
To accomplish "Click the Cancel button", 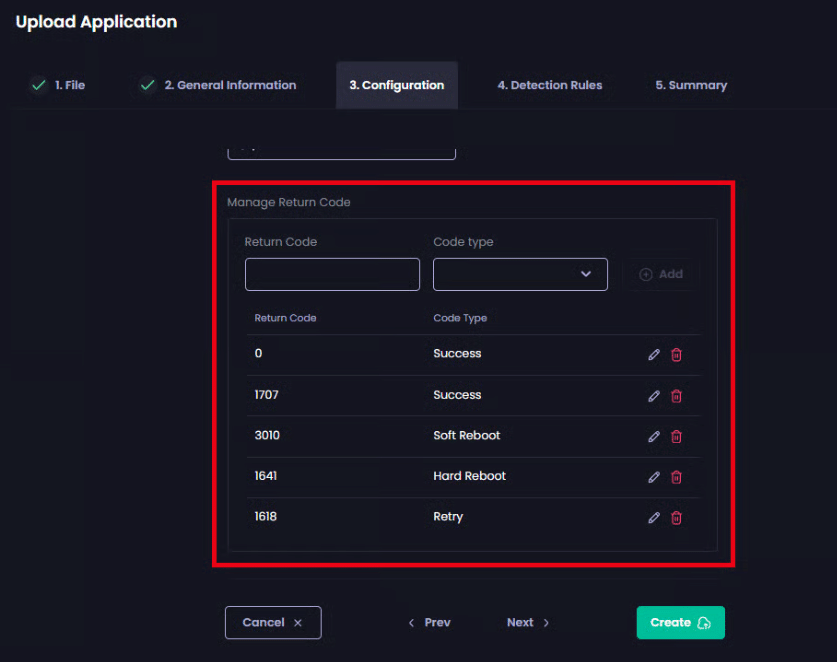I will pyautogui.click(x=272, y=622).
